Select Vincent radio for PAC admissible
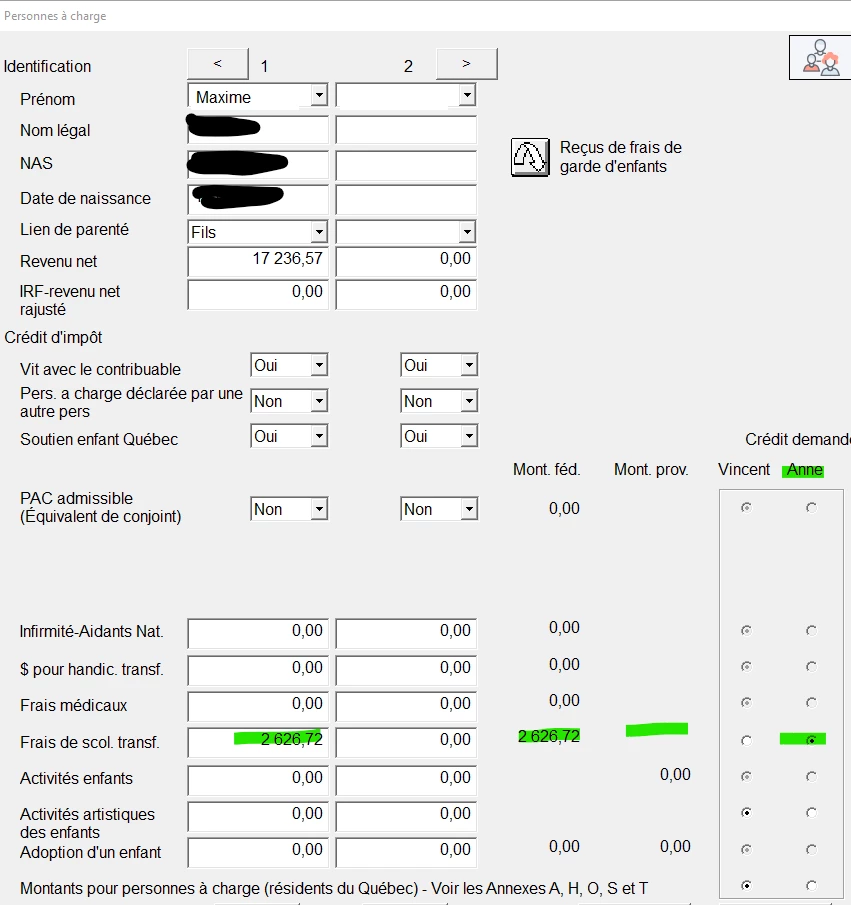Viewport: 851px width, 905px height. pos(747,507)
